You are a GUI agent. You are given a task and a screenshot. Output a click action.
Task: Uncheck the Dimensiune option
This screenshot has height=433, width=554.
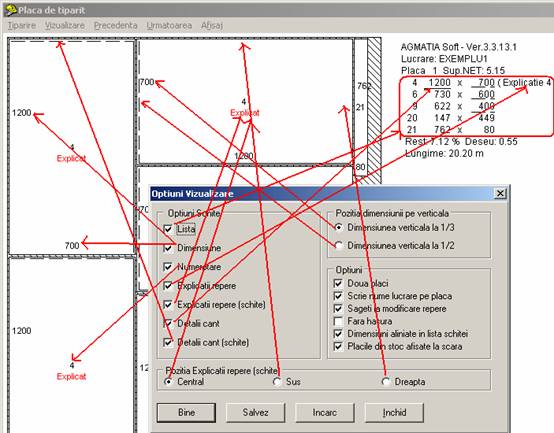coord(168,248)
